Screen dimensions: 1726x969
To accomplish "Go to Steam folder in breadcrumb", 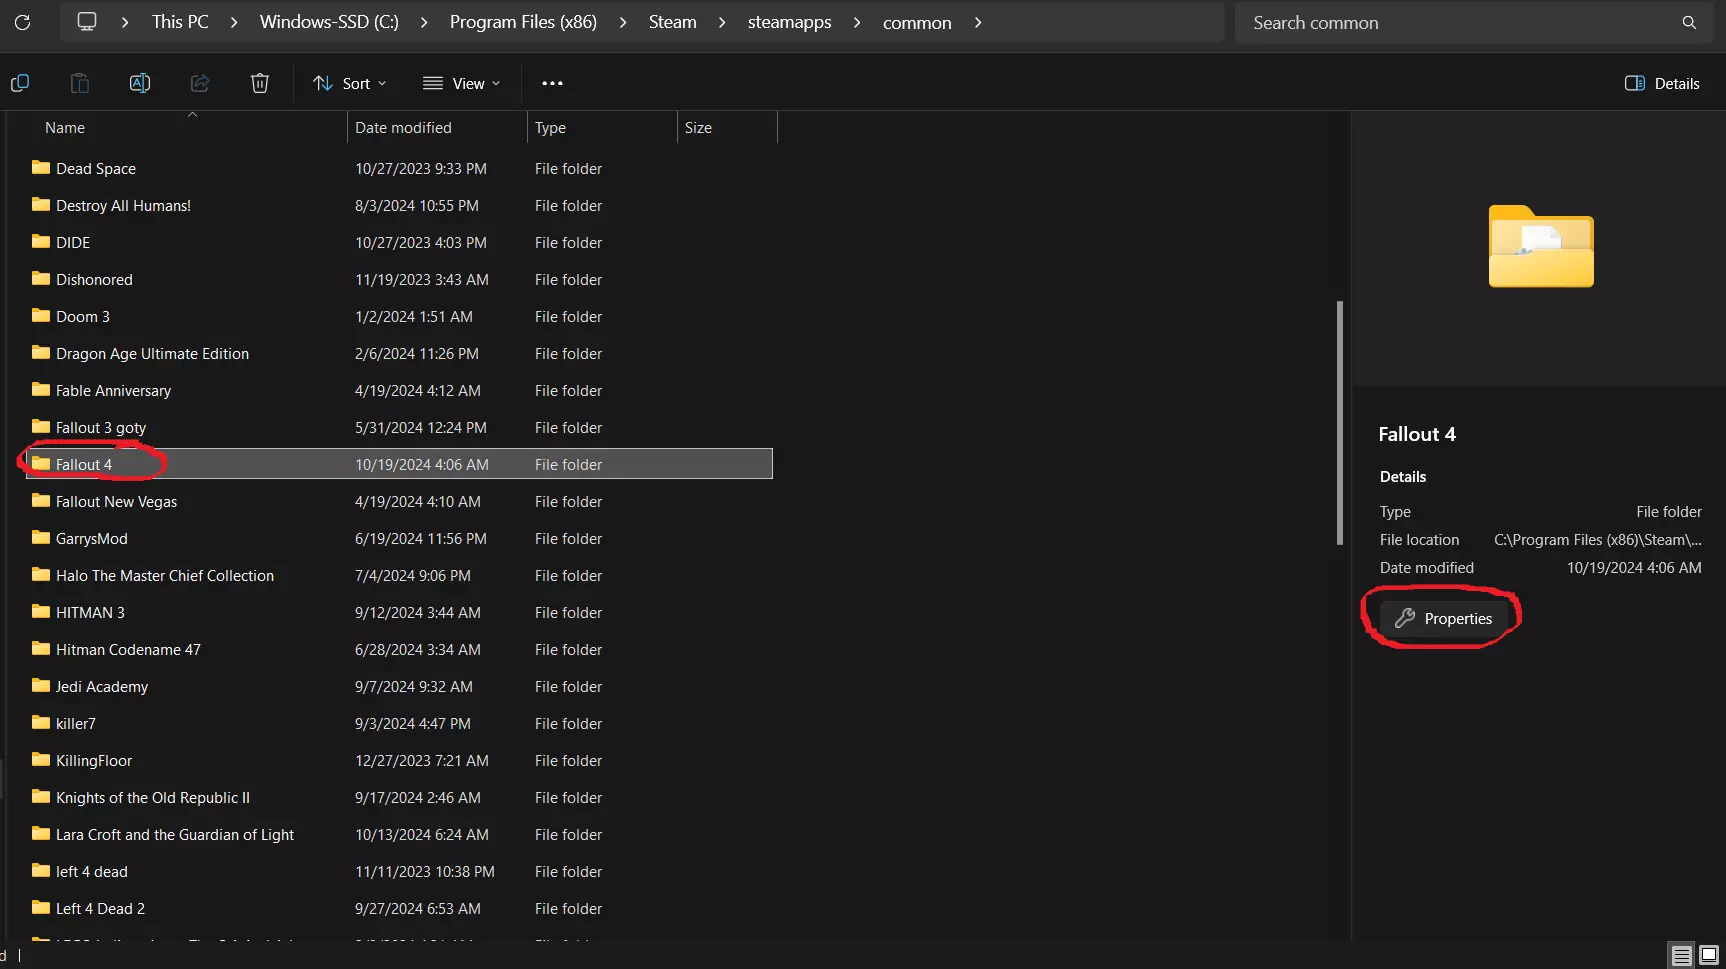I will (673, 22).
